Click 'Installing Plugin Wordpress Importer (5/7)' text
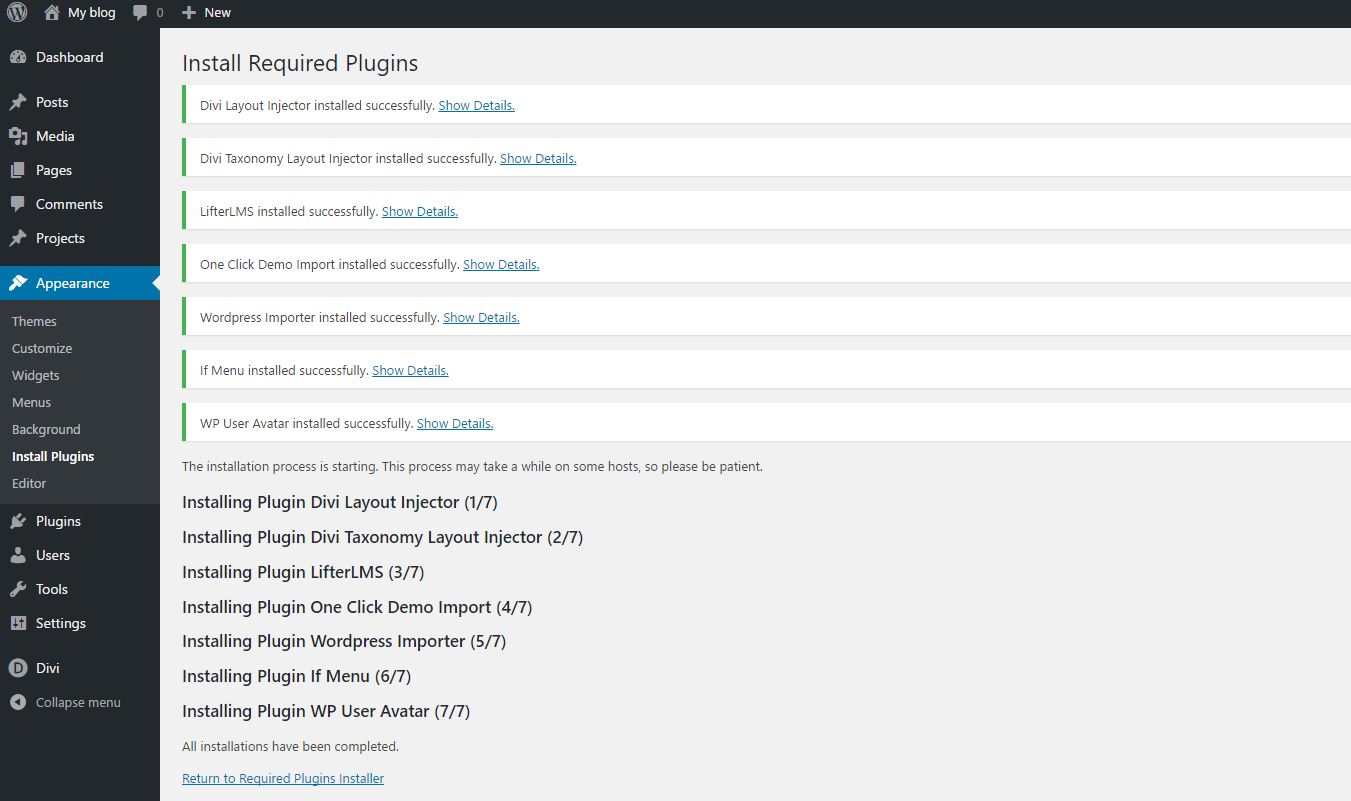Screen dimensions: 1351x801 344,641
